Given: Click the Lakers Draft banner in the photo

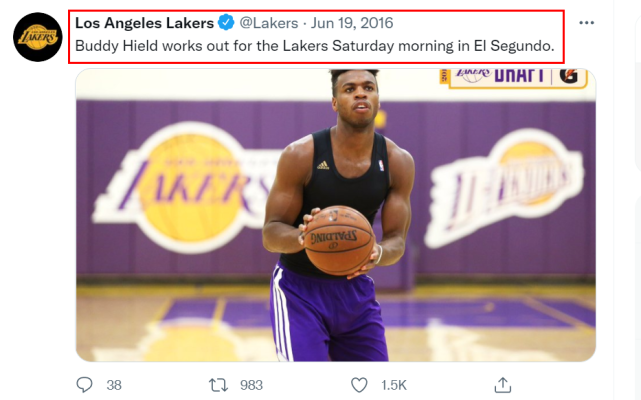Looking at the screenshot, I should click(x=513, y=78).
